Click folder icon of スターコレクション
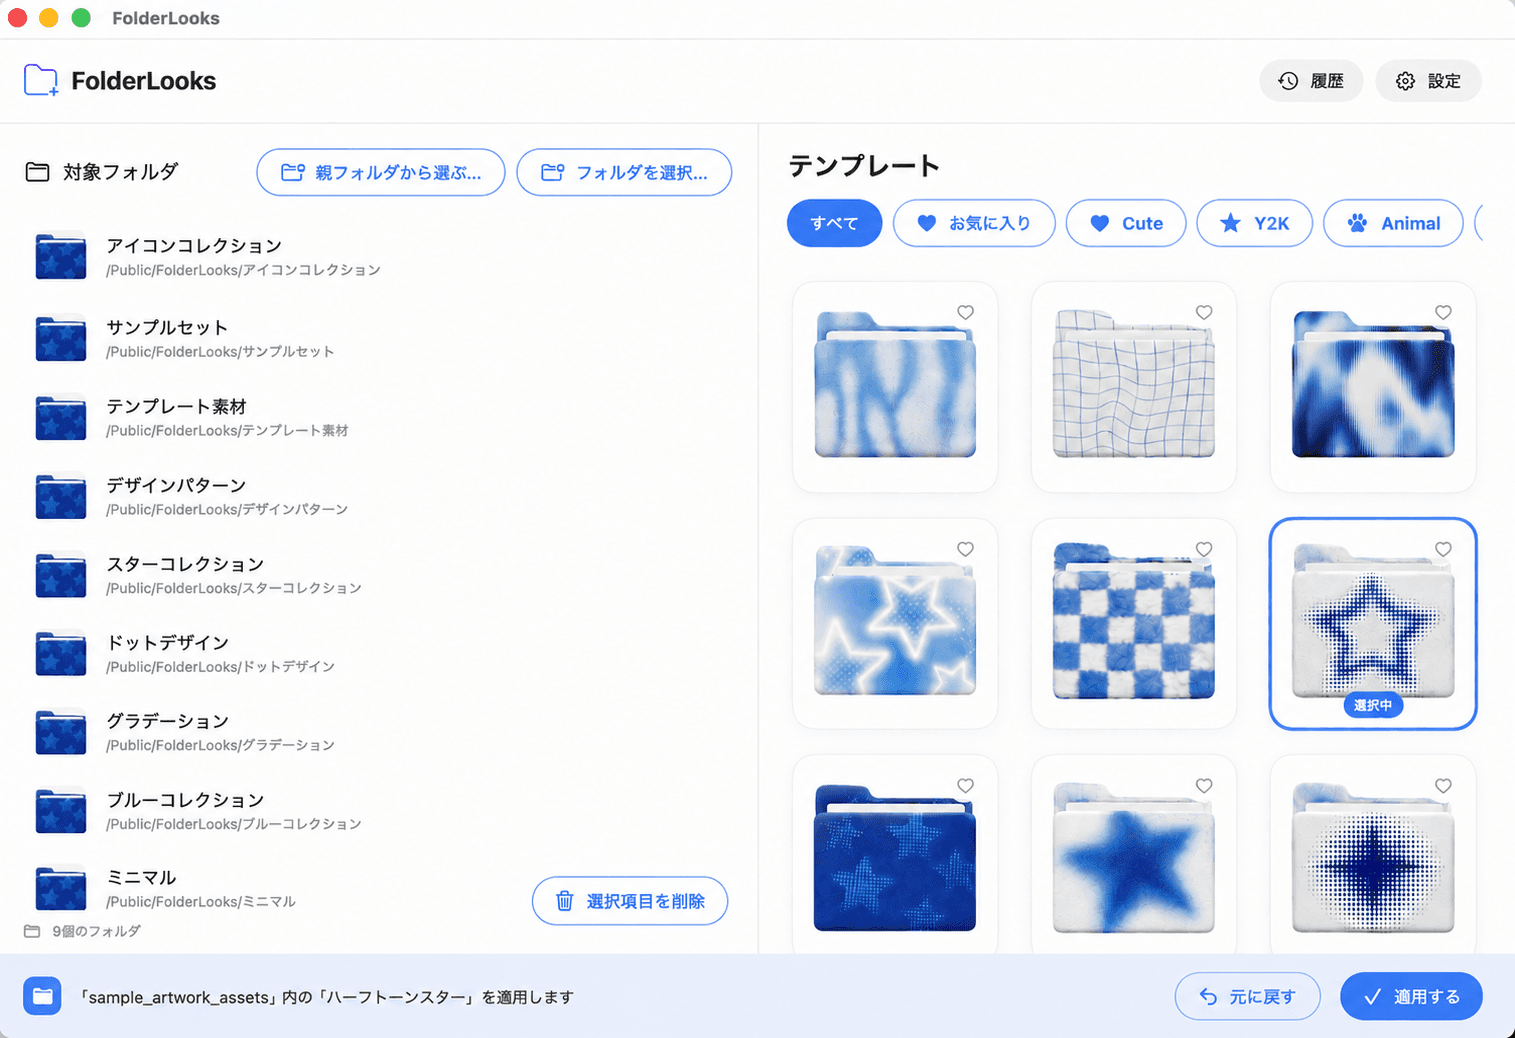Viewport: 1515px width, 1038px height. click(x=61, y=575)
